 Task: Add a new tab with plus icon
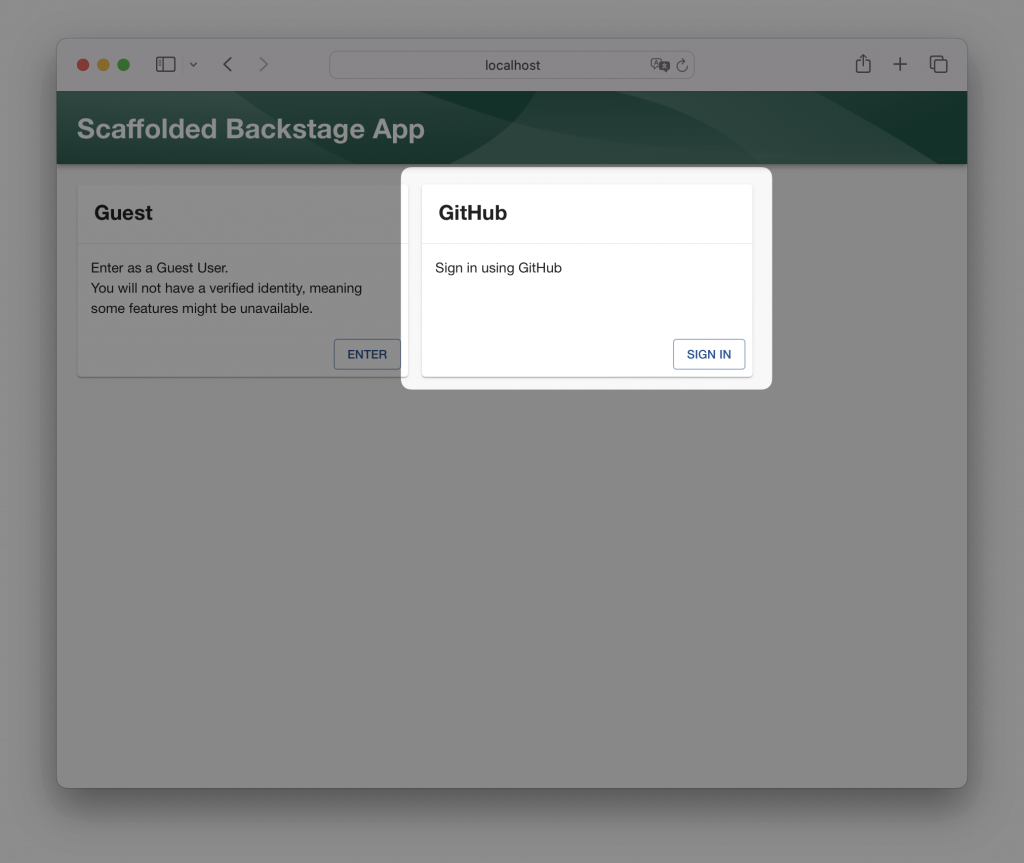point(900,64)
